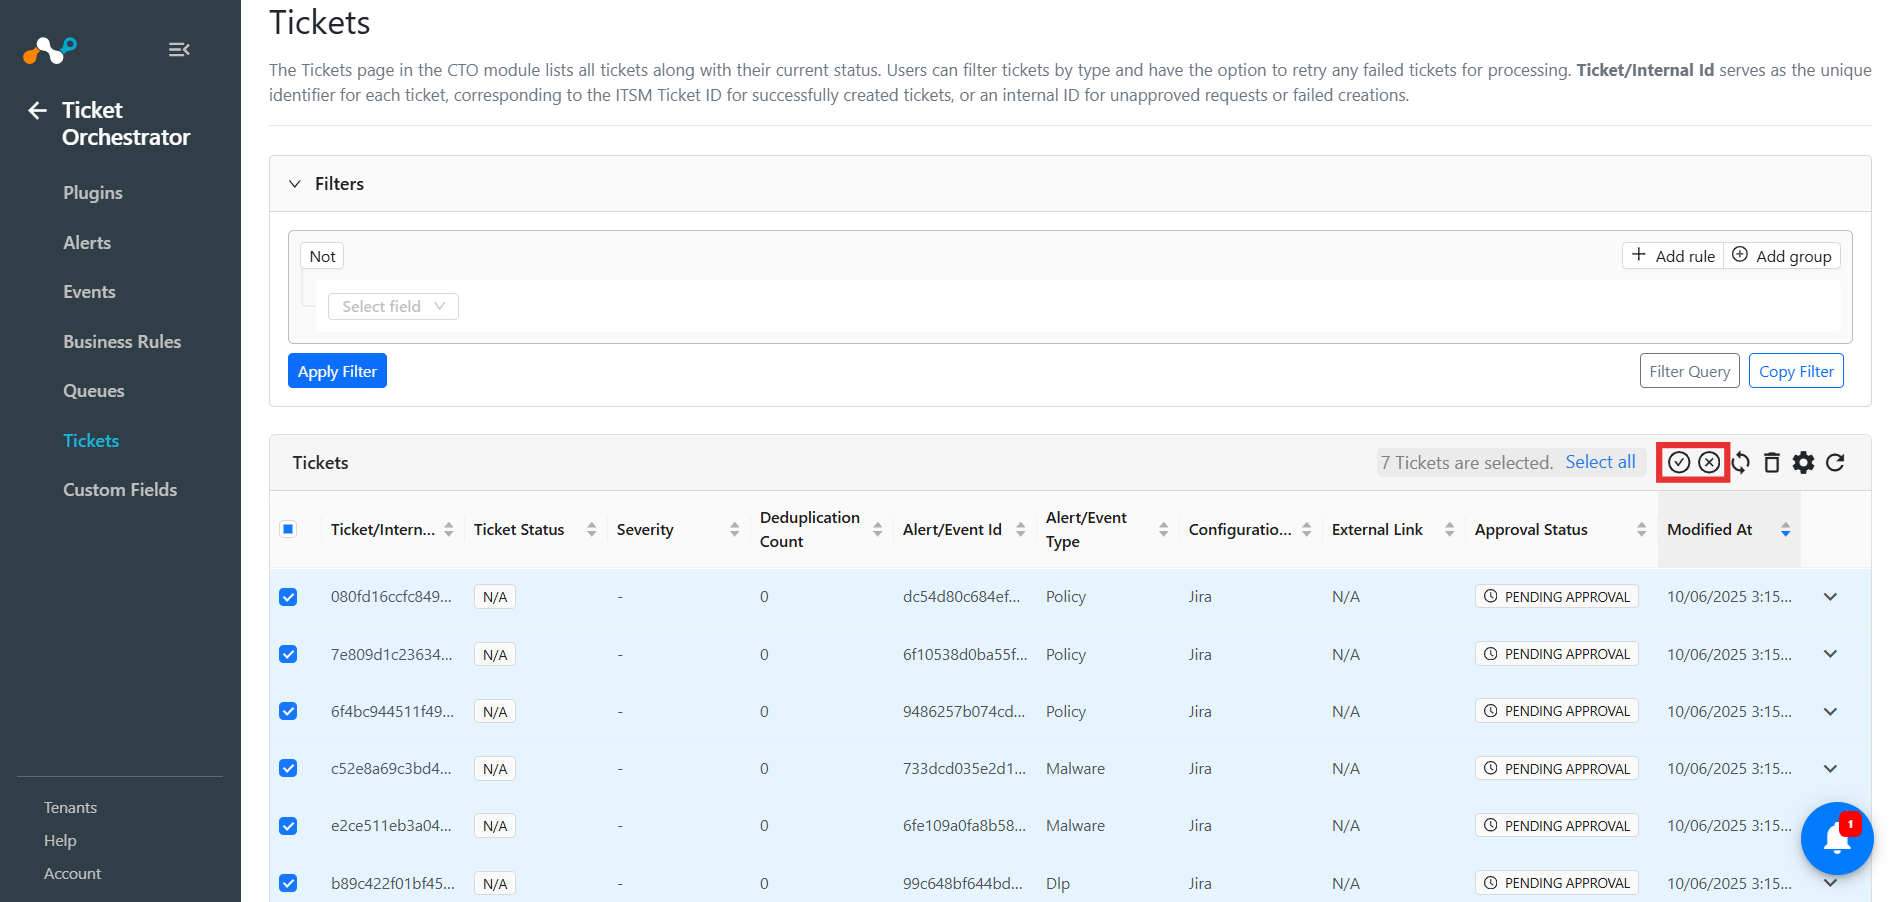Toggle the header select-all tickets checkbox

(x=288, y=529)
